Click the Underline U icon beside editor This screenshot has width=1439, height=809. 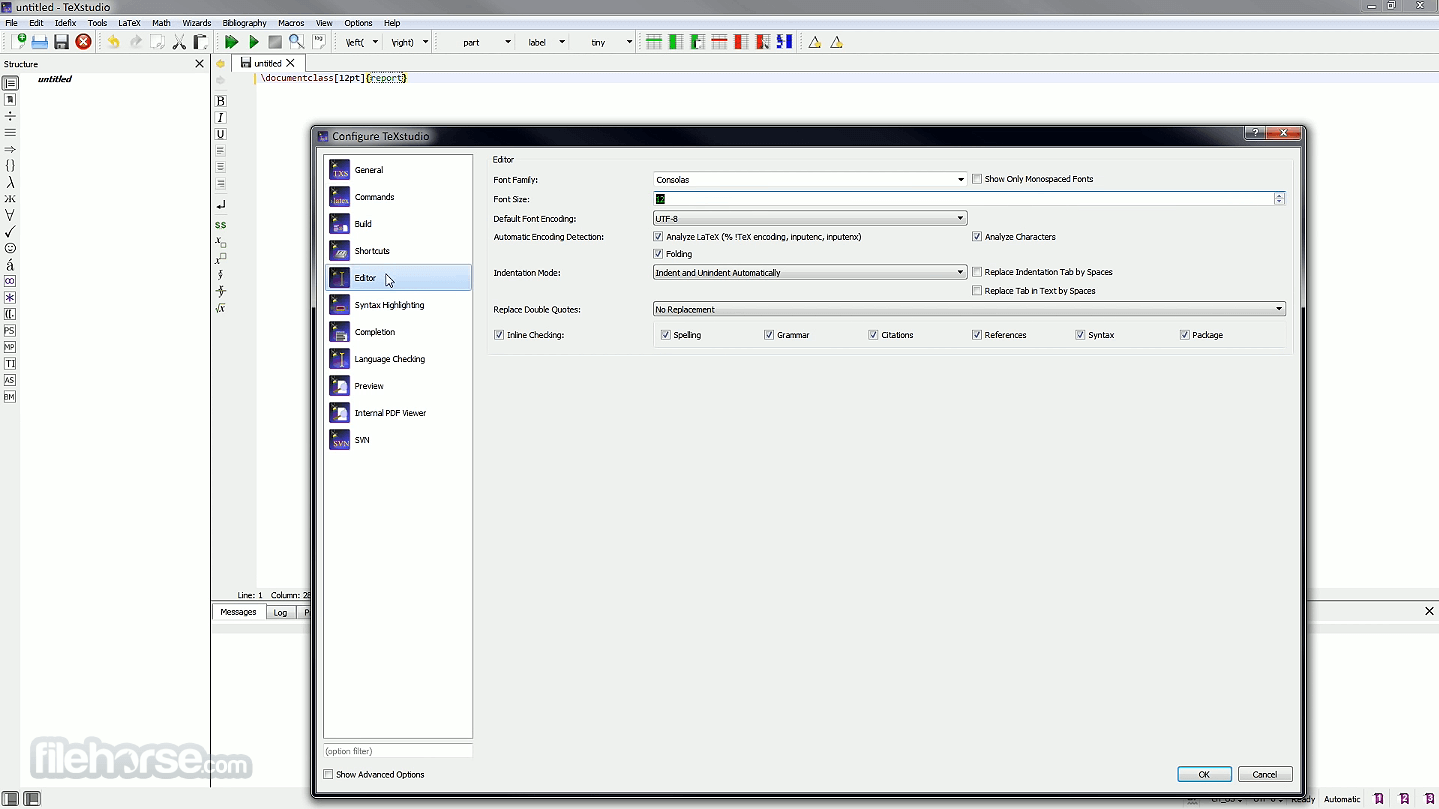[x=221, y=135]
